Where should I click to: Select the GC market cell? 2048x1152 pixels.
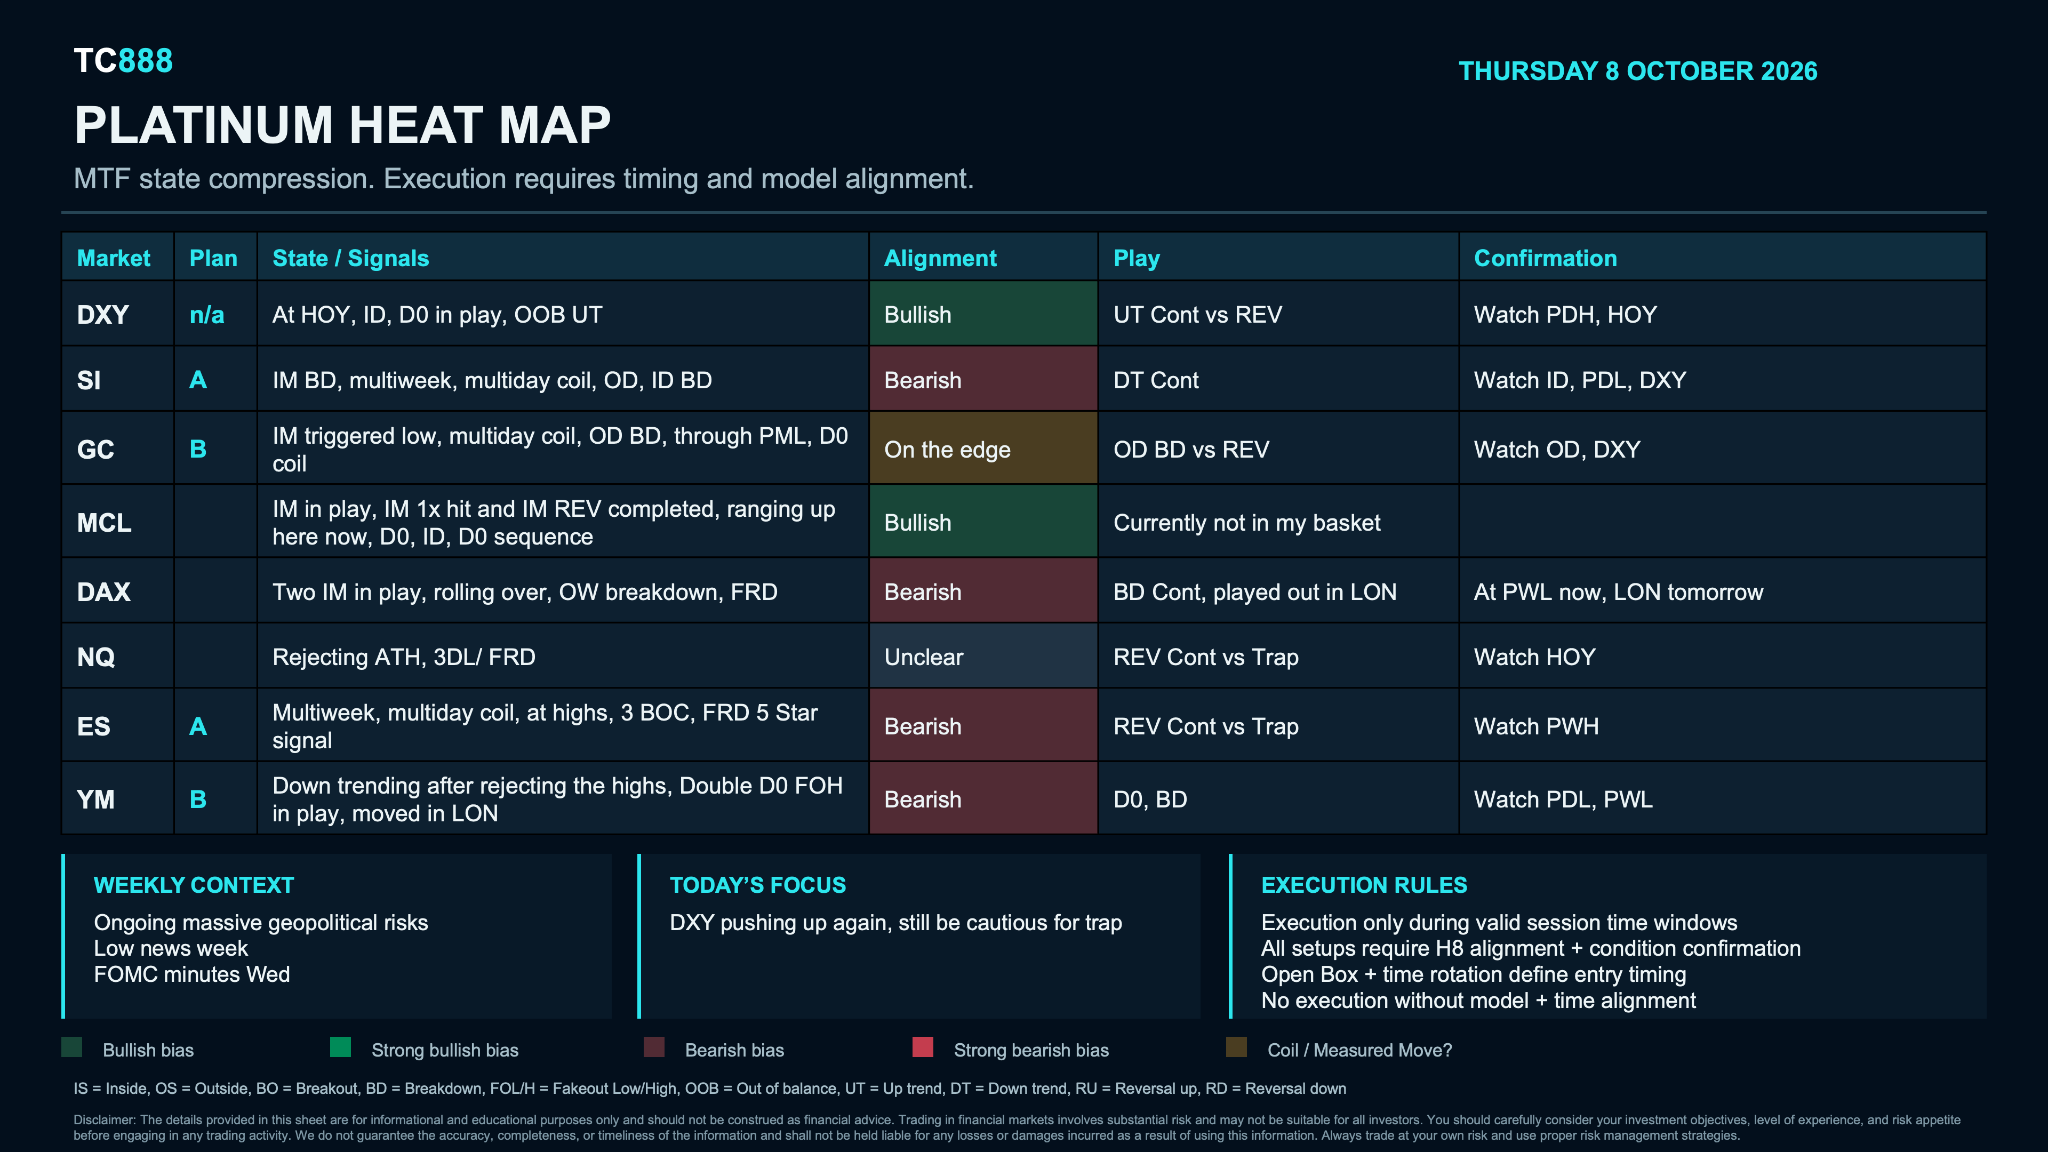pos(118,449)
